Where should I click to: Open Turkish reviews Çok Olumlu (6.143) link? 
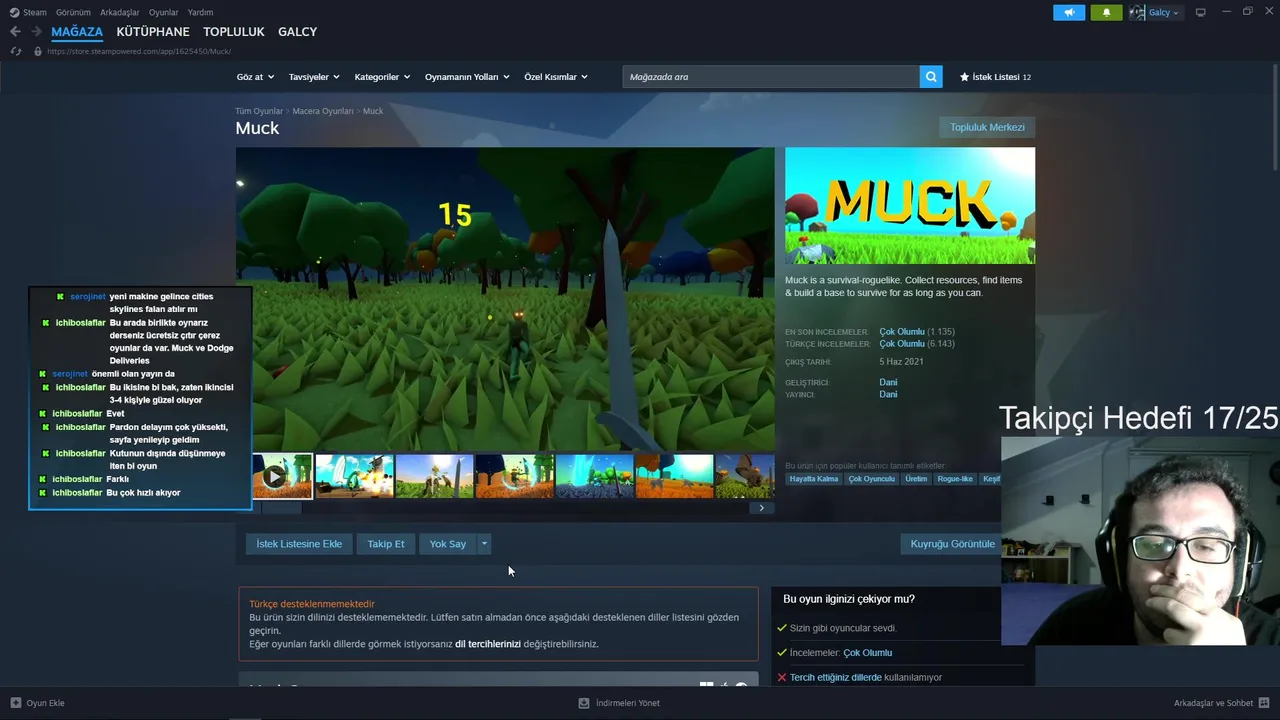point(917,344)
